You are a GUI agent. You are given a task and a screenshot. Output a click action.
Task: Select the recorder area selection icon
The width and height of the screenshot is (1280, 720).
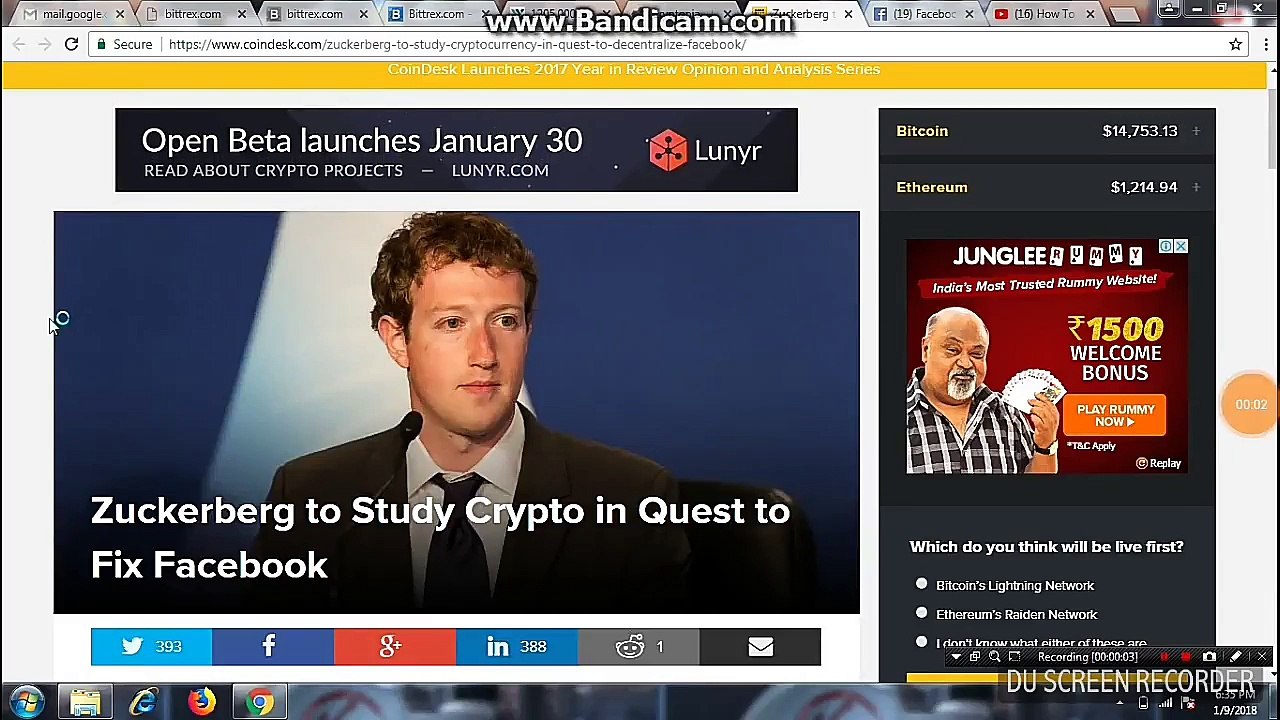click(1014, 657)
